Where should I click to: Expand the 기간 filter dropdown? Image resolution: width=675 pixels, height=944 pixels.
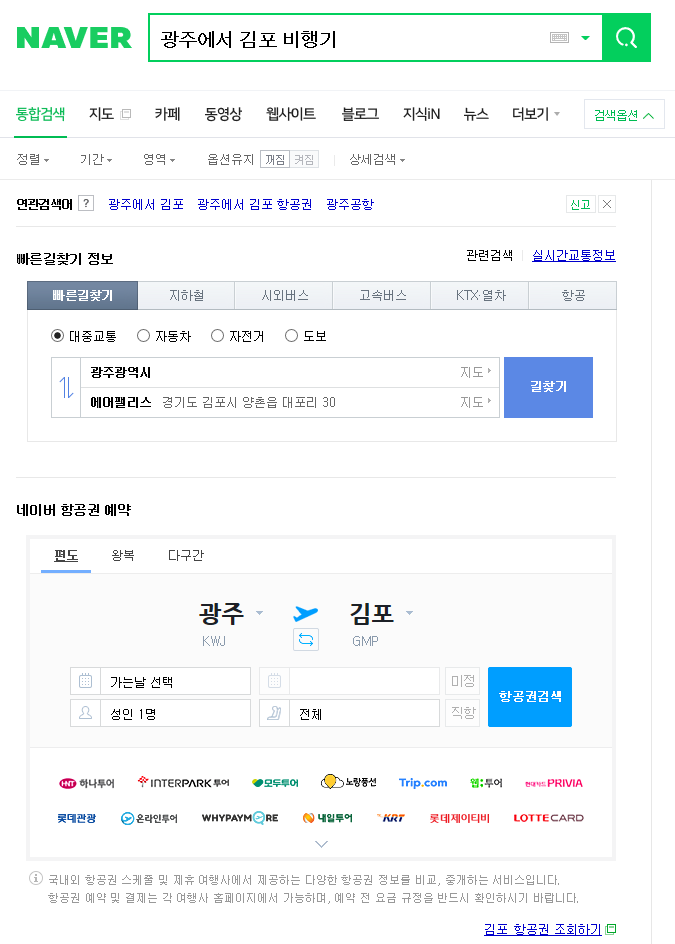tap(96, 160)
